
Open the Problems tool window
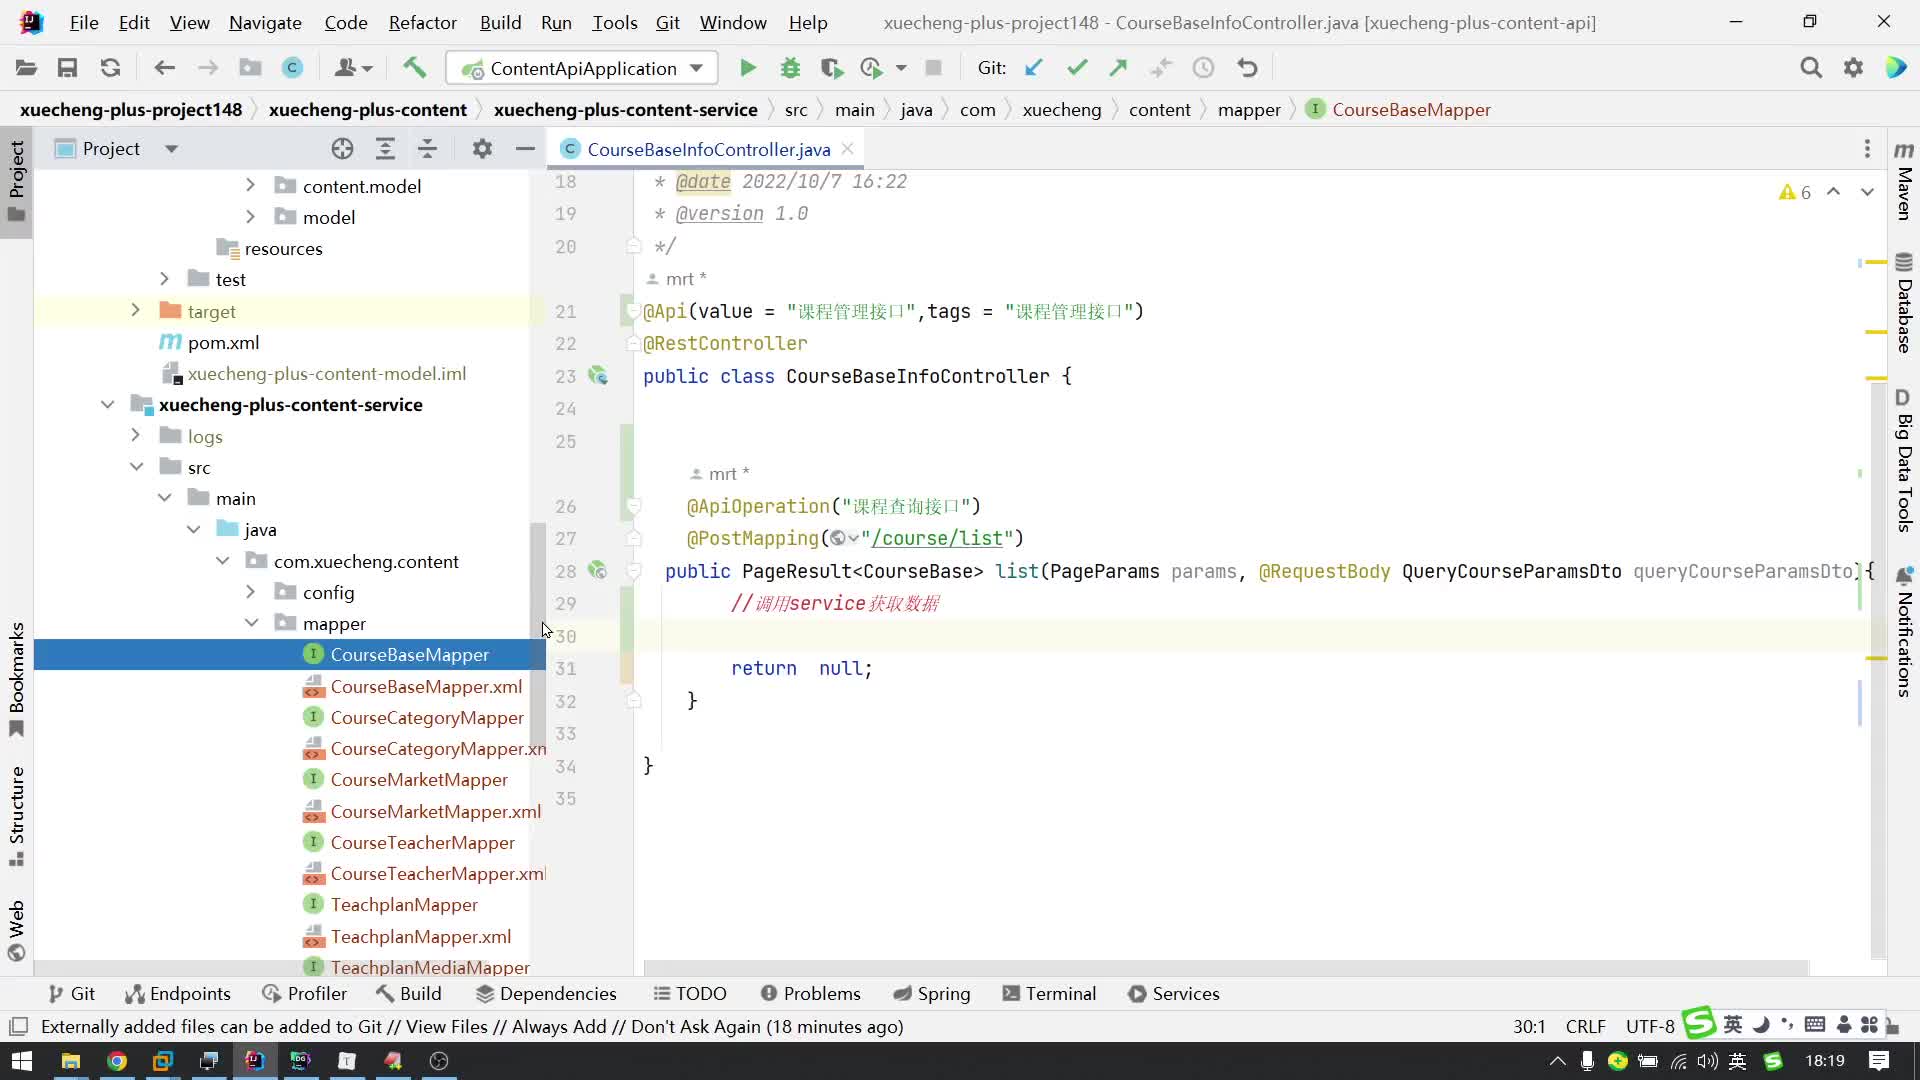[x=810, y=993]
